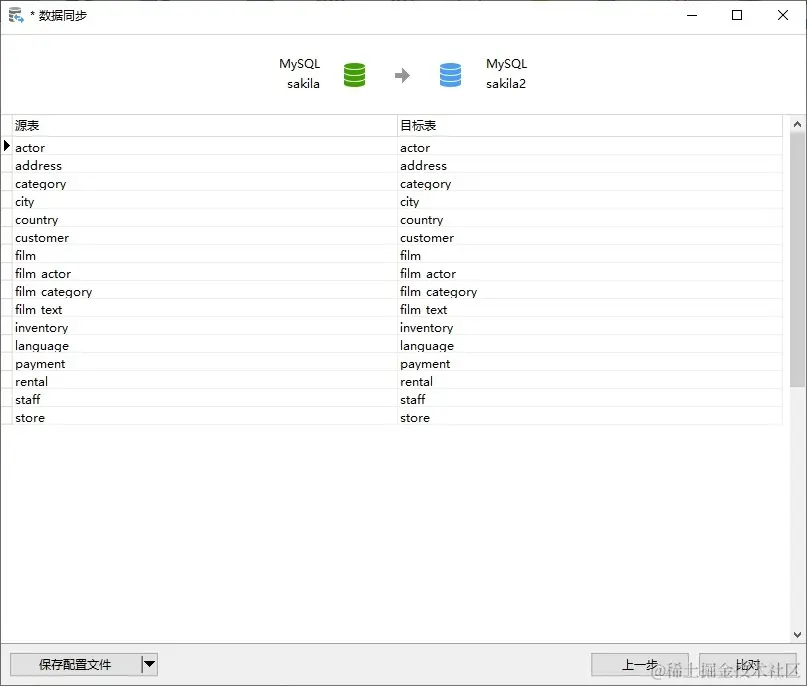Click target table cell language
This screenshot has width=807, height=686.
(590, 344)
